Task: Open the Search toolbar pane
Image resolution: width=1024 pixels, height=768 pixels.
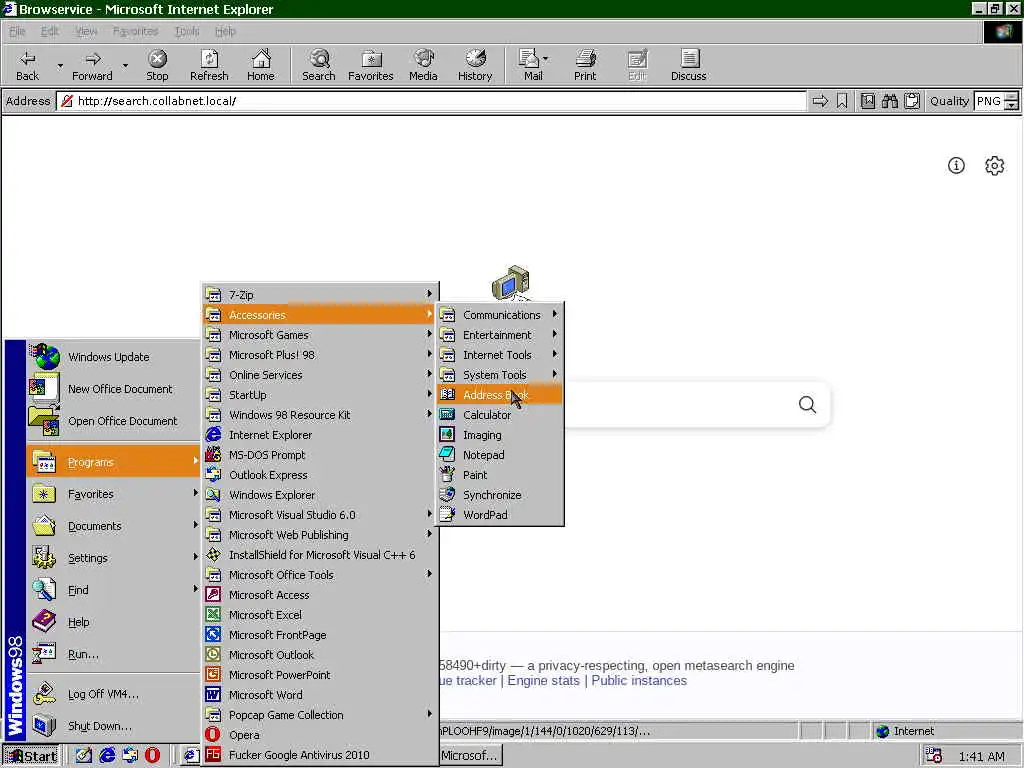Action: pyautogui.click(x=319, y=65)
